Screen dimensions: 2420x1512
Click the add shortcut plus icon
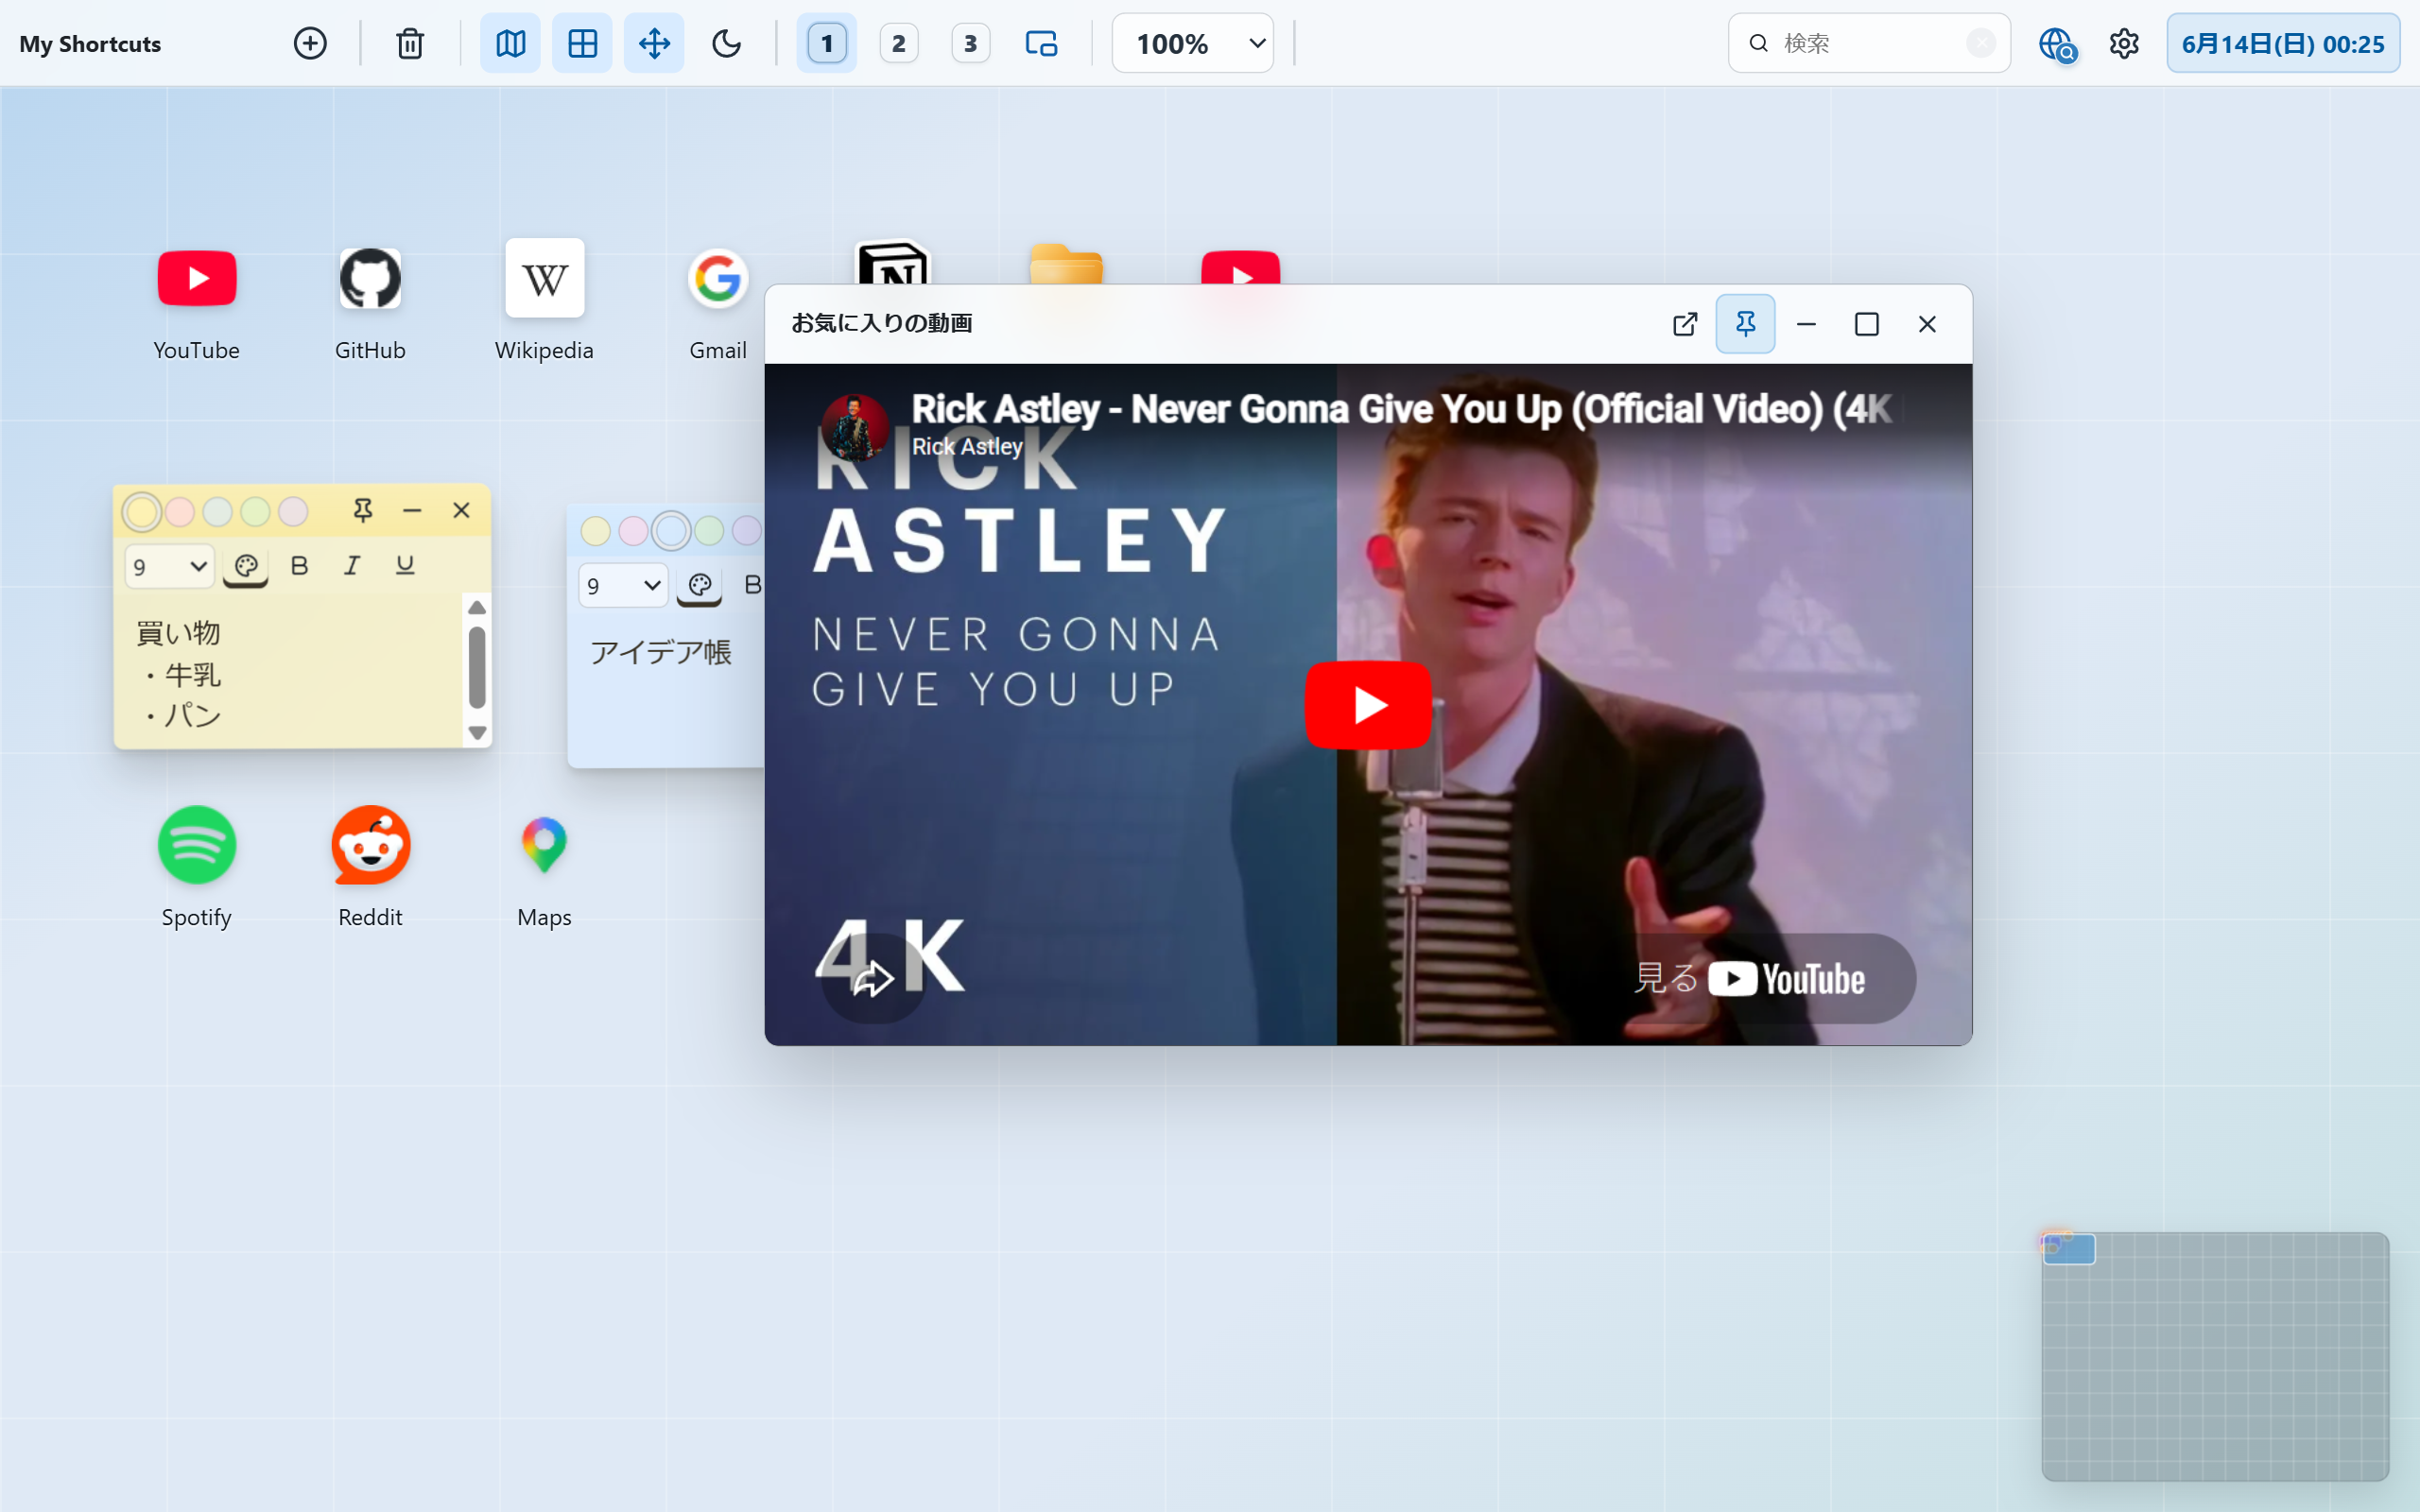pyautogui.click(x=310, y=43)
